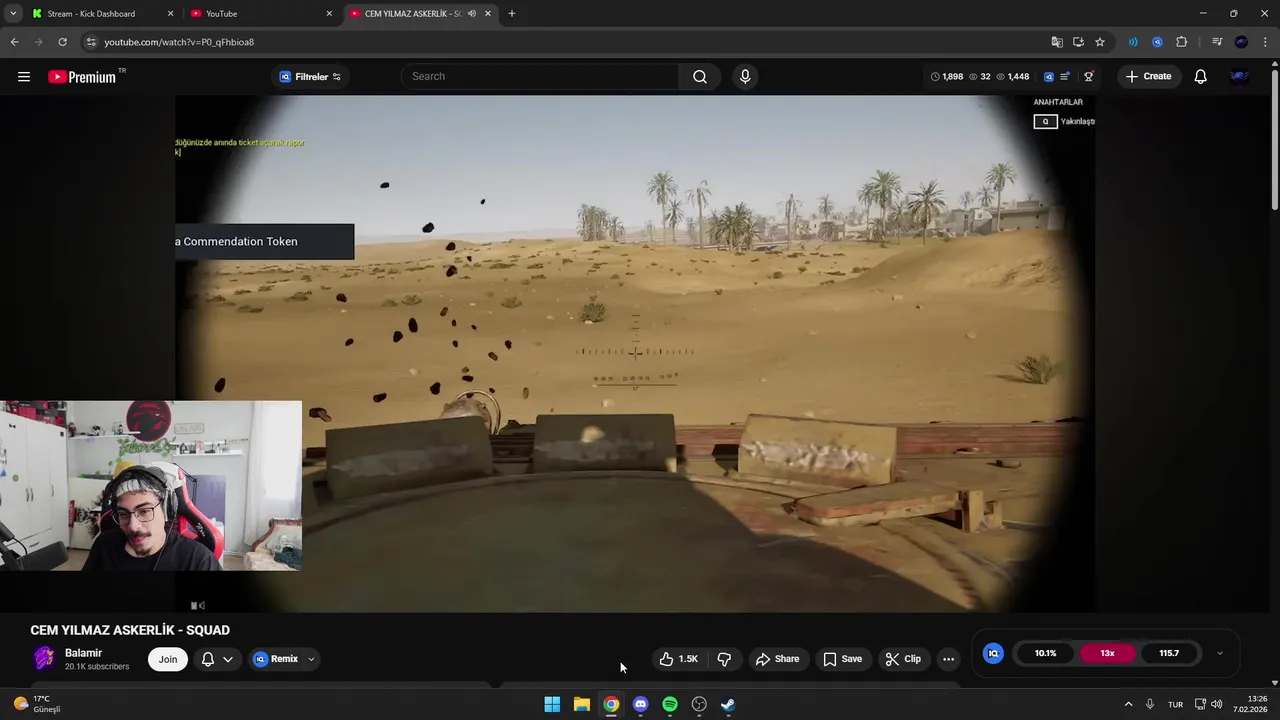Open a new Chrome tab

point(512,13)
